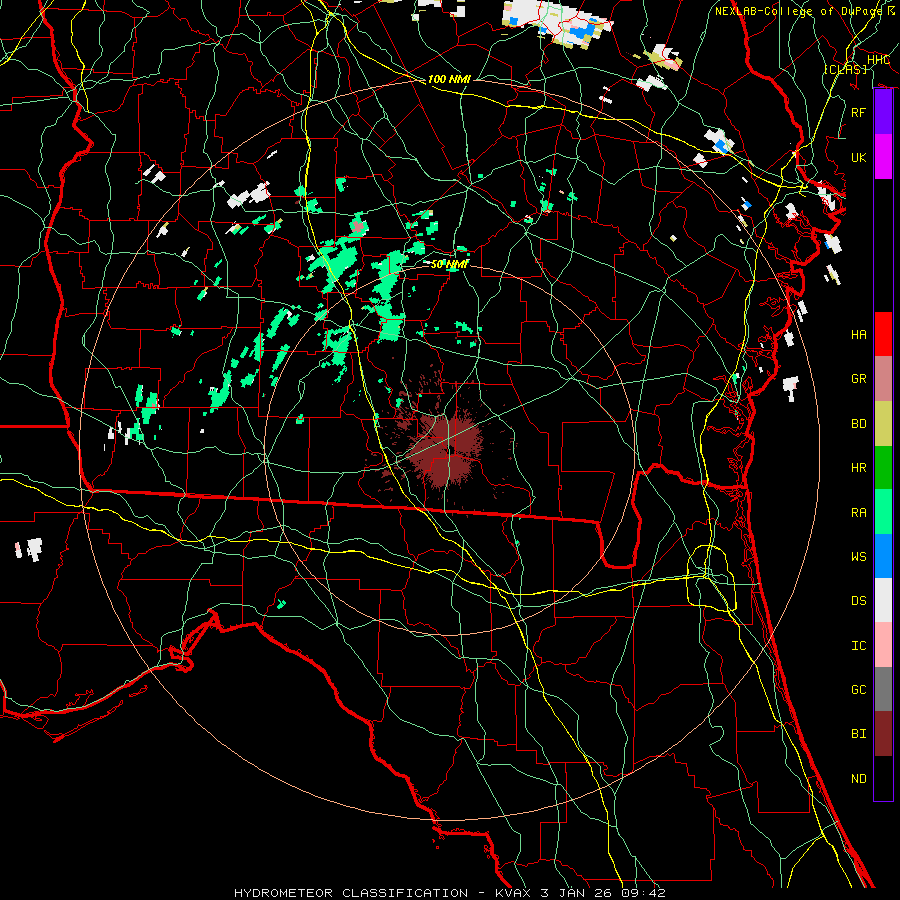The width and height of the screenshot is (900, 900).
Task: Click the 50 NMI range ring label
Action: tap(449, 264)
